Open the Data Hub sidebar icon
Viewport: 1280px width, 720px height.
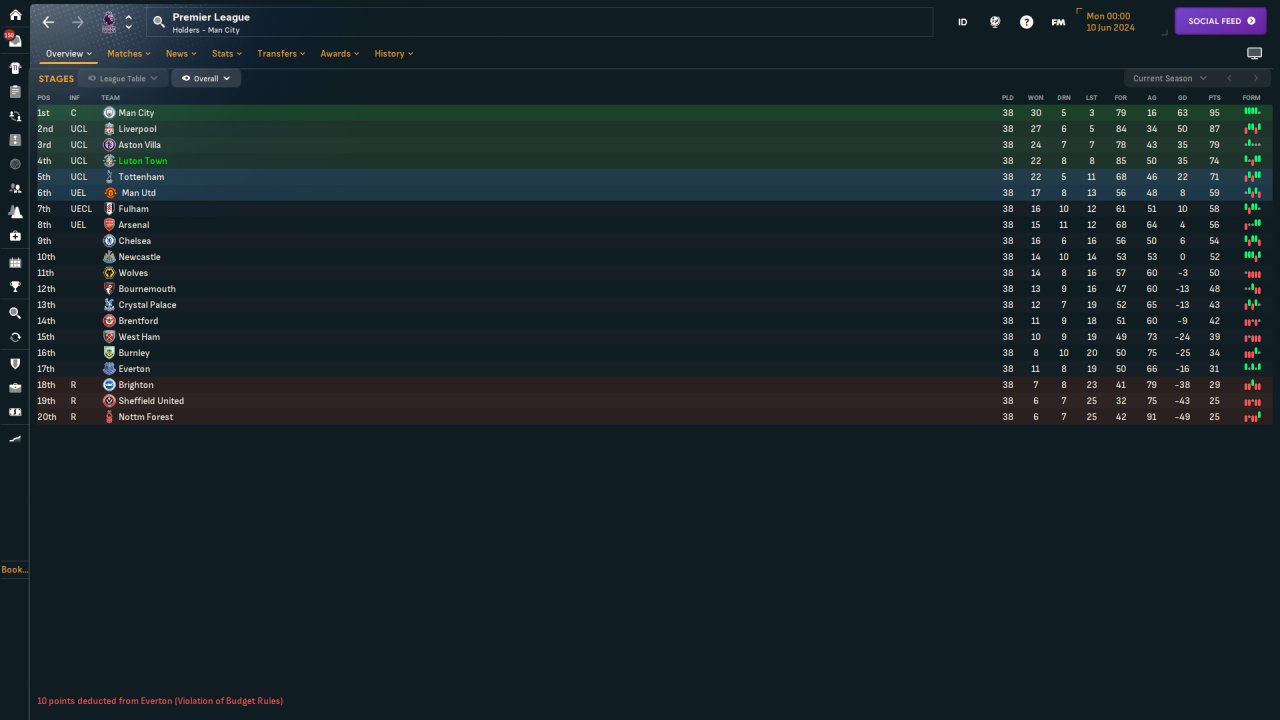[x=15, y=164]
